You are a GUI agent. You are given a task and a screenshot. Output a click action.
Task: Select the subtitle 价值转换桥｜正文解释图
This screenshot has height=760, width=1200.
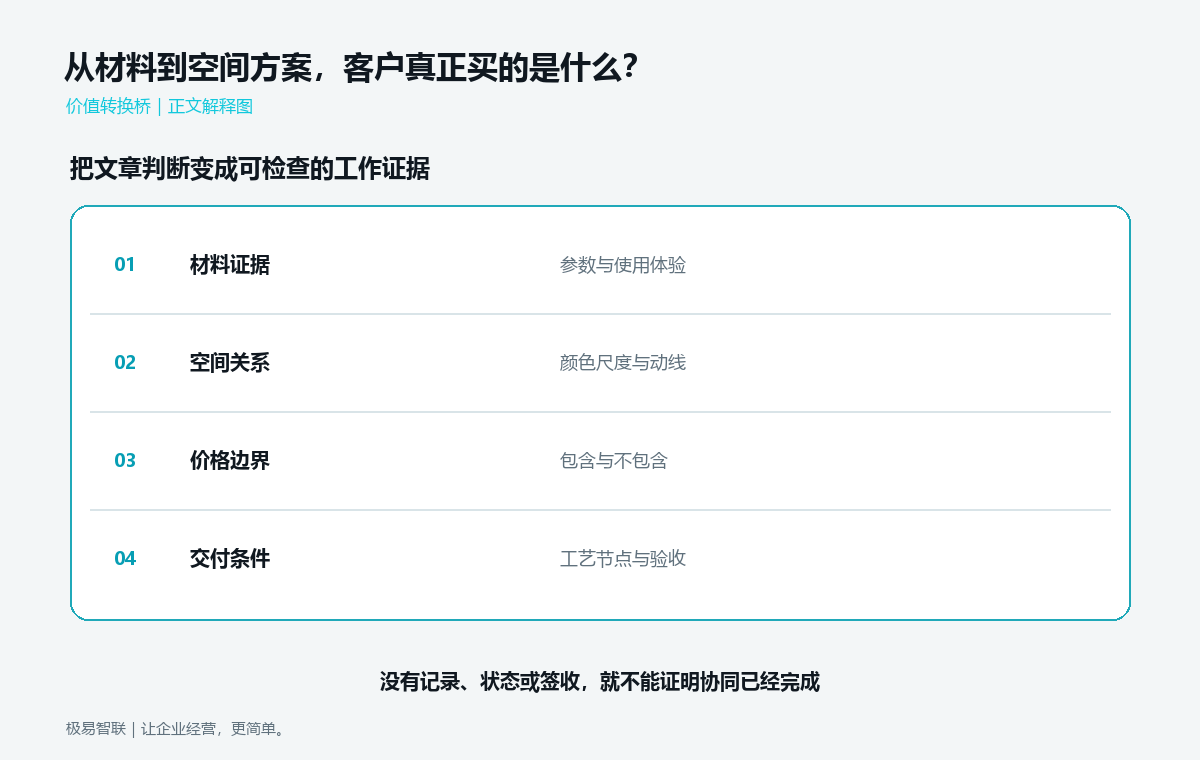point(159,106)
